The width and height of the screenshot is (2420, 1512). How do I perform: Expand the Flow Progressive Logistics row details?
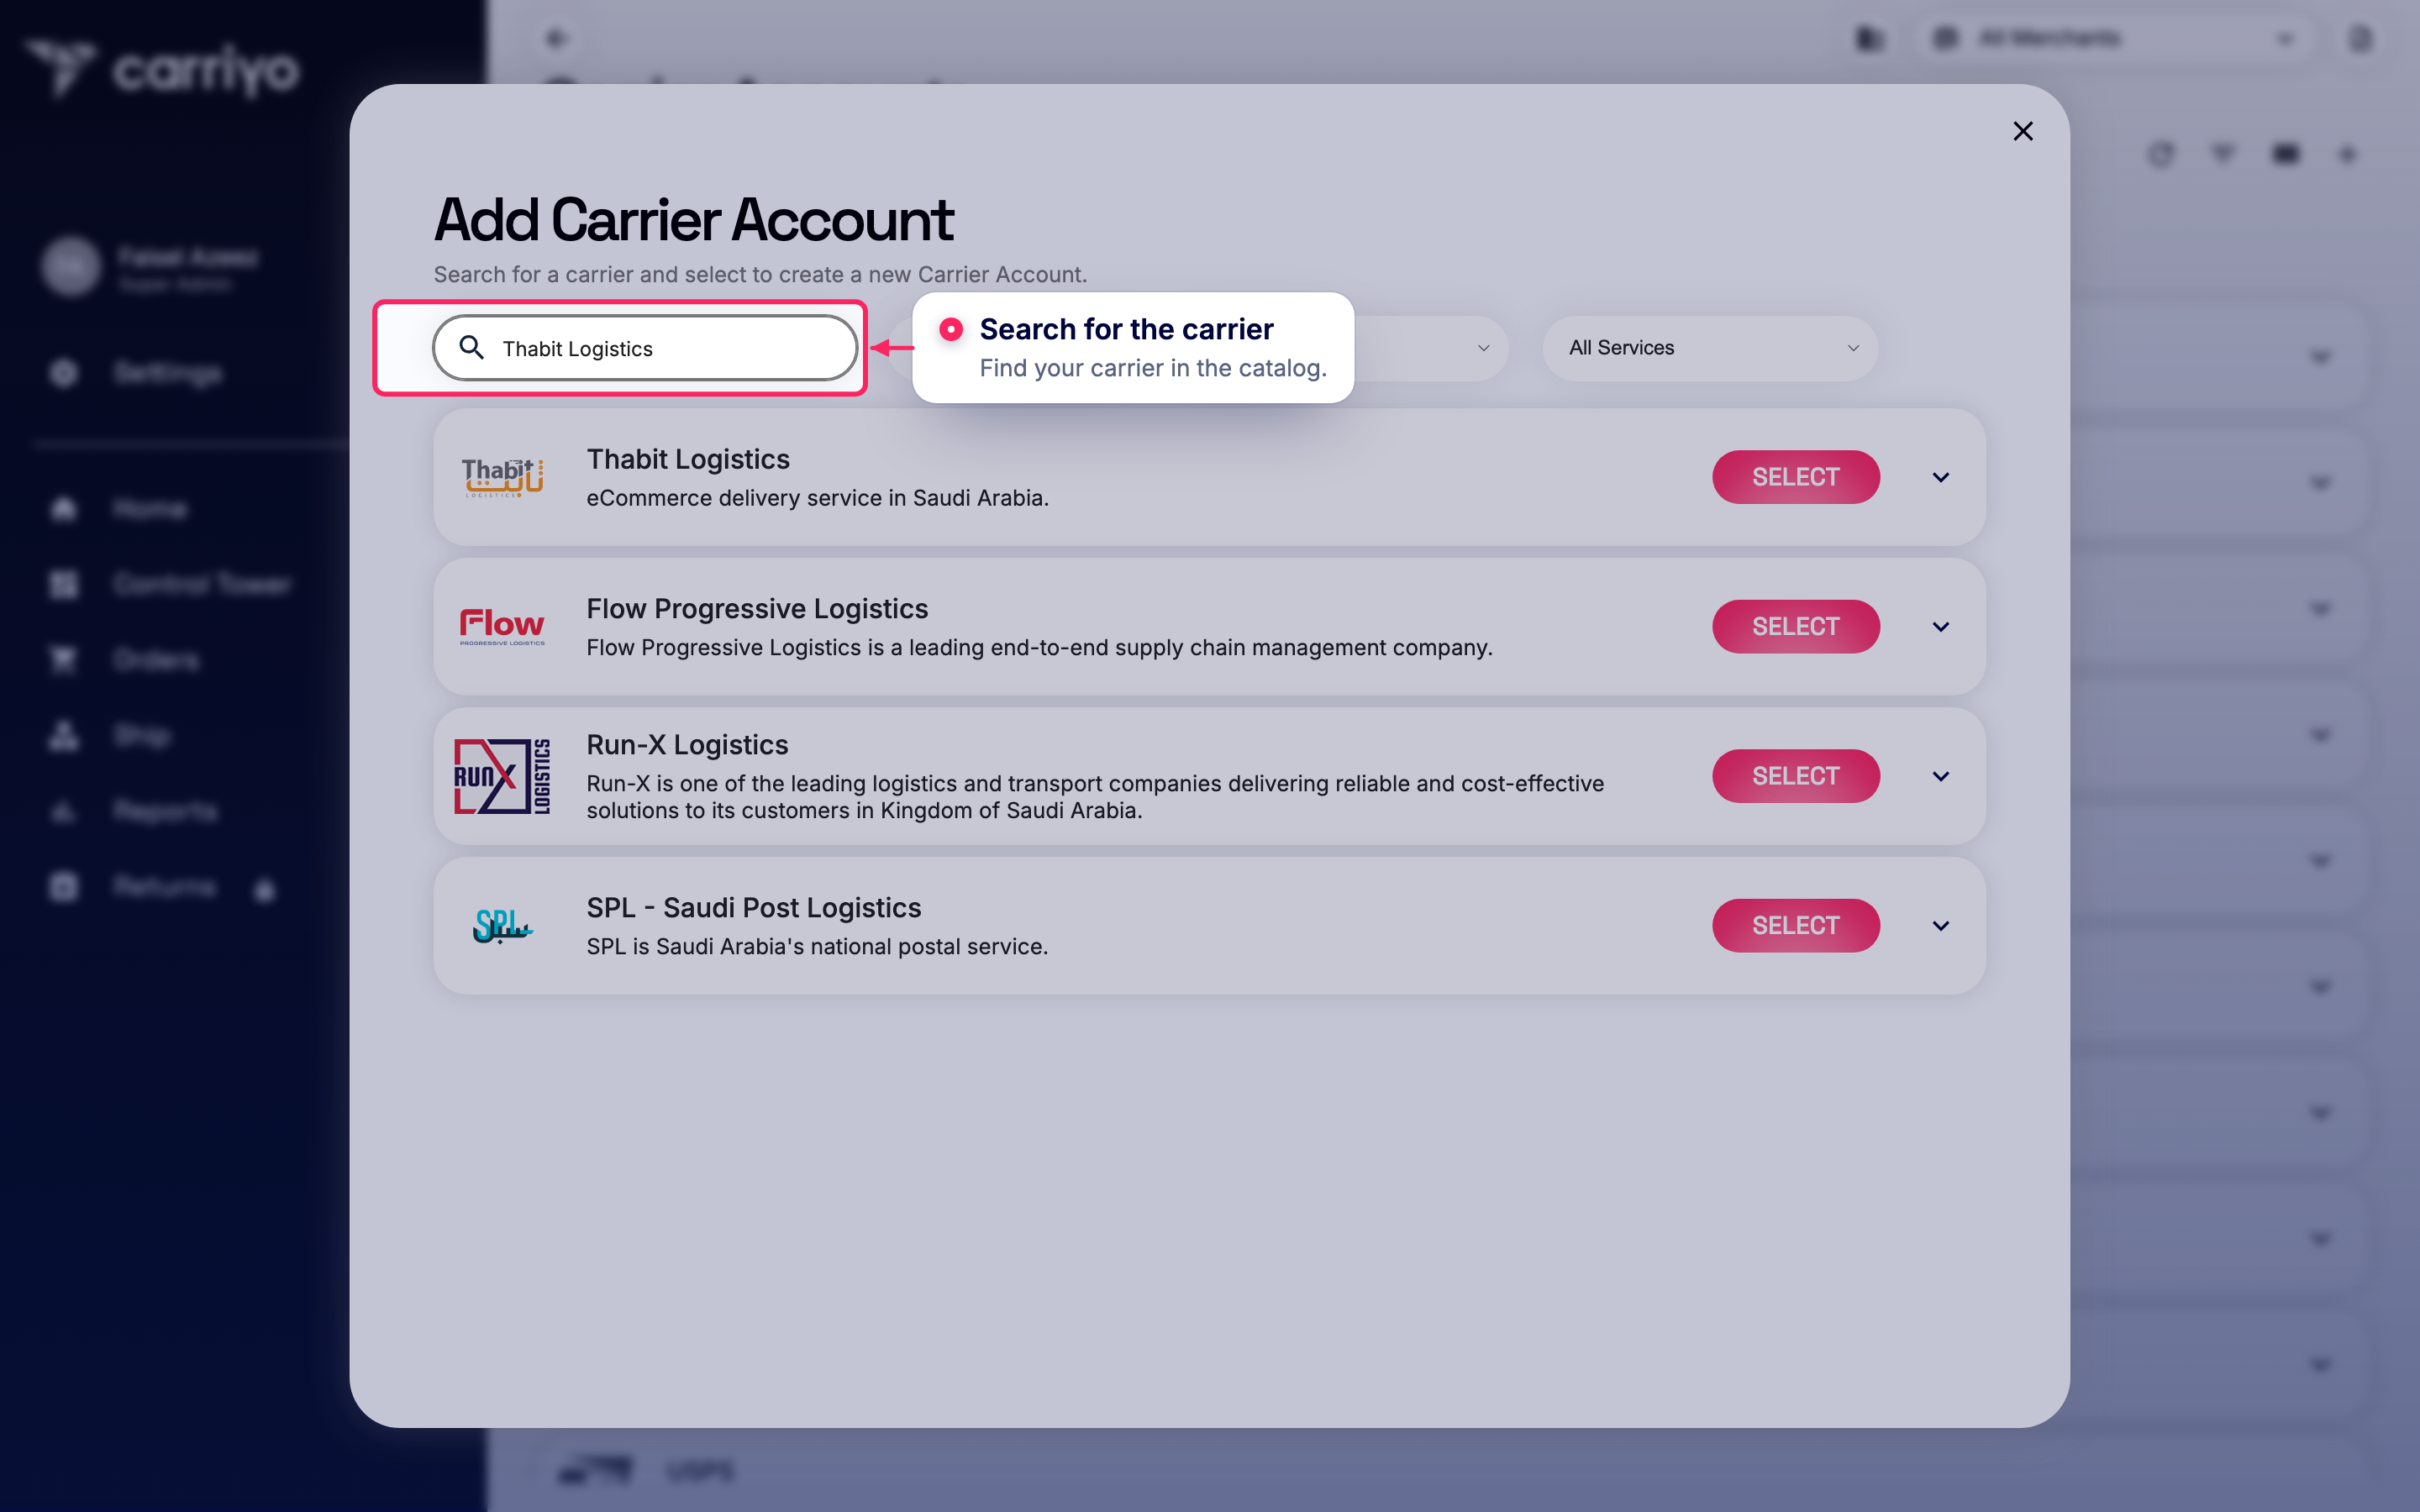1941,627
